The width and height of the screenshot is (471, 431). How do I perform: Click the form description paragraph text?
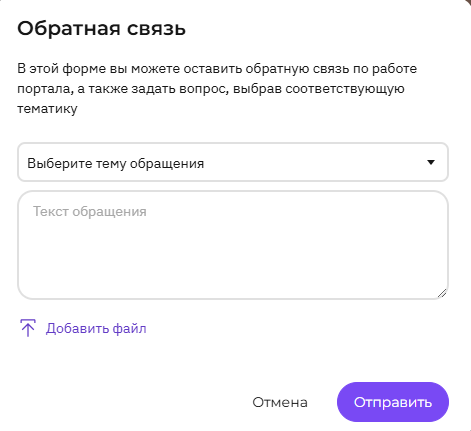pos(217,88)
